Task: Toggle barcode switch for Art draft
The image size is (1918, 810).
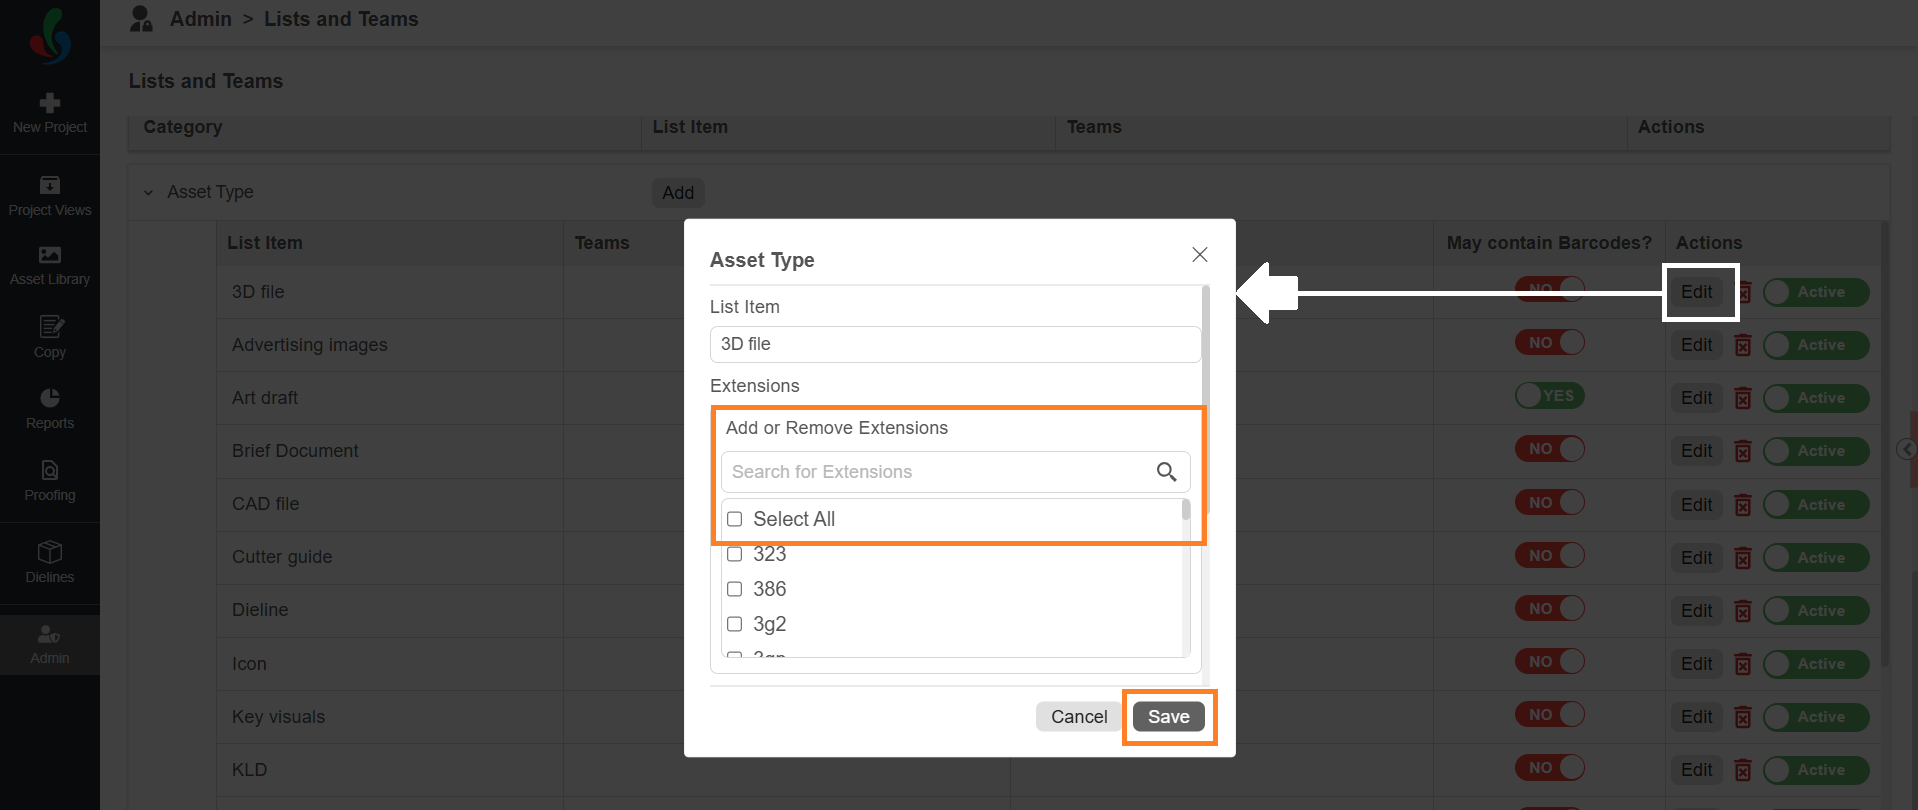Action: (1550, 396)
